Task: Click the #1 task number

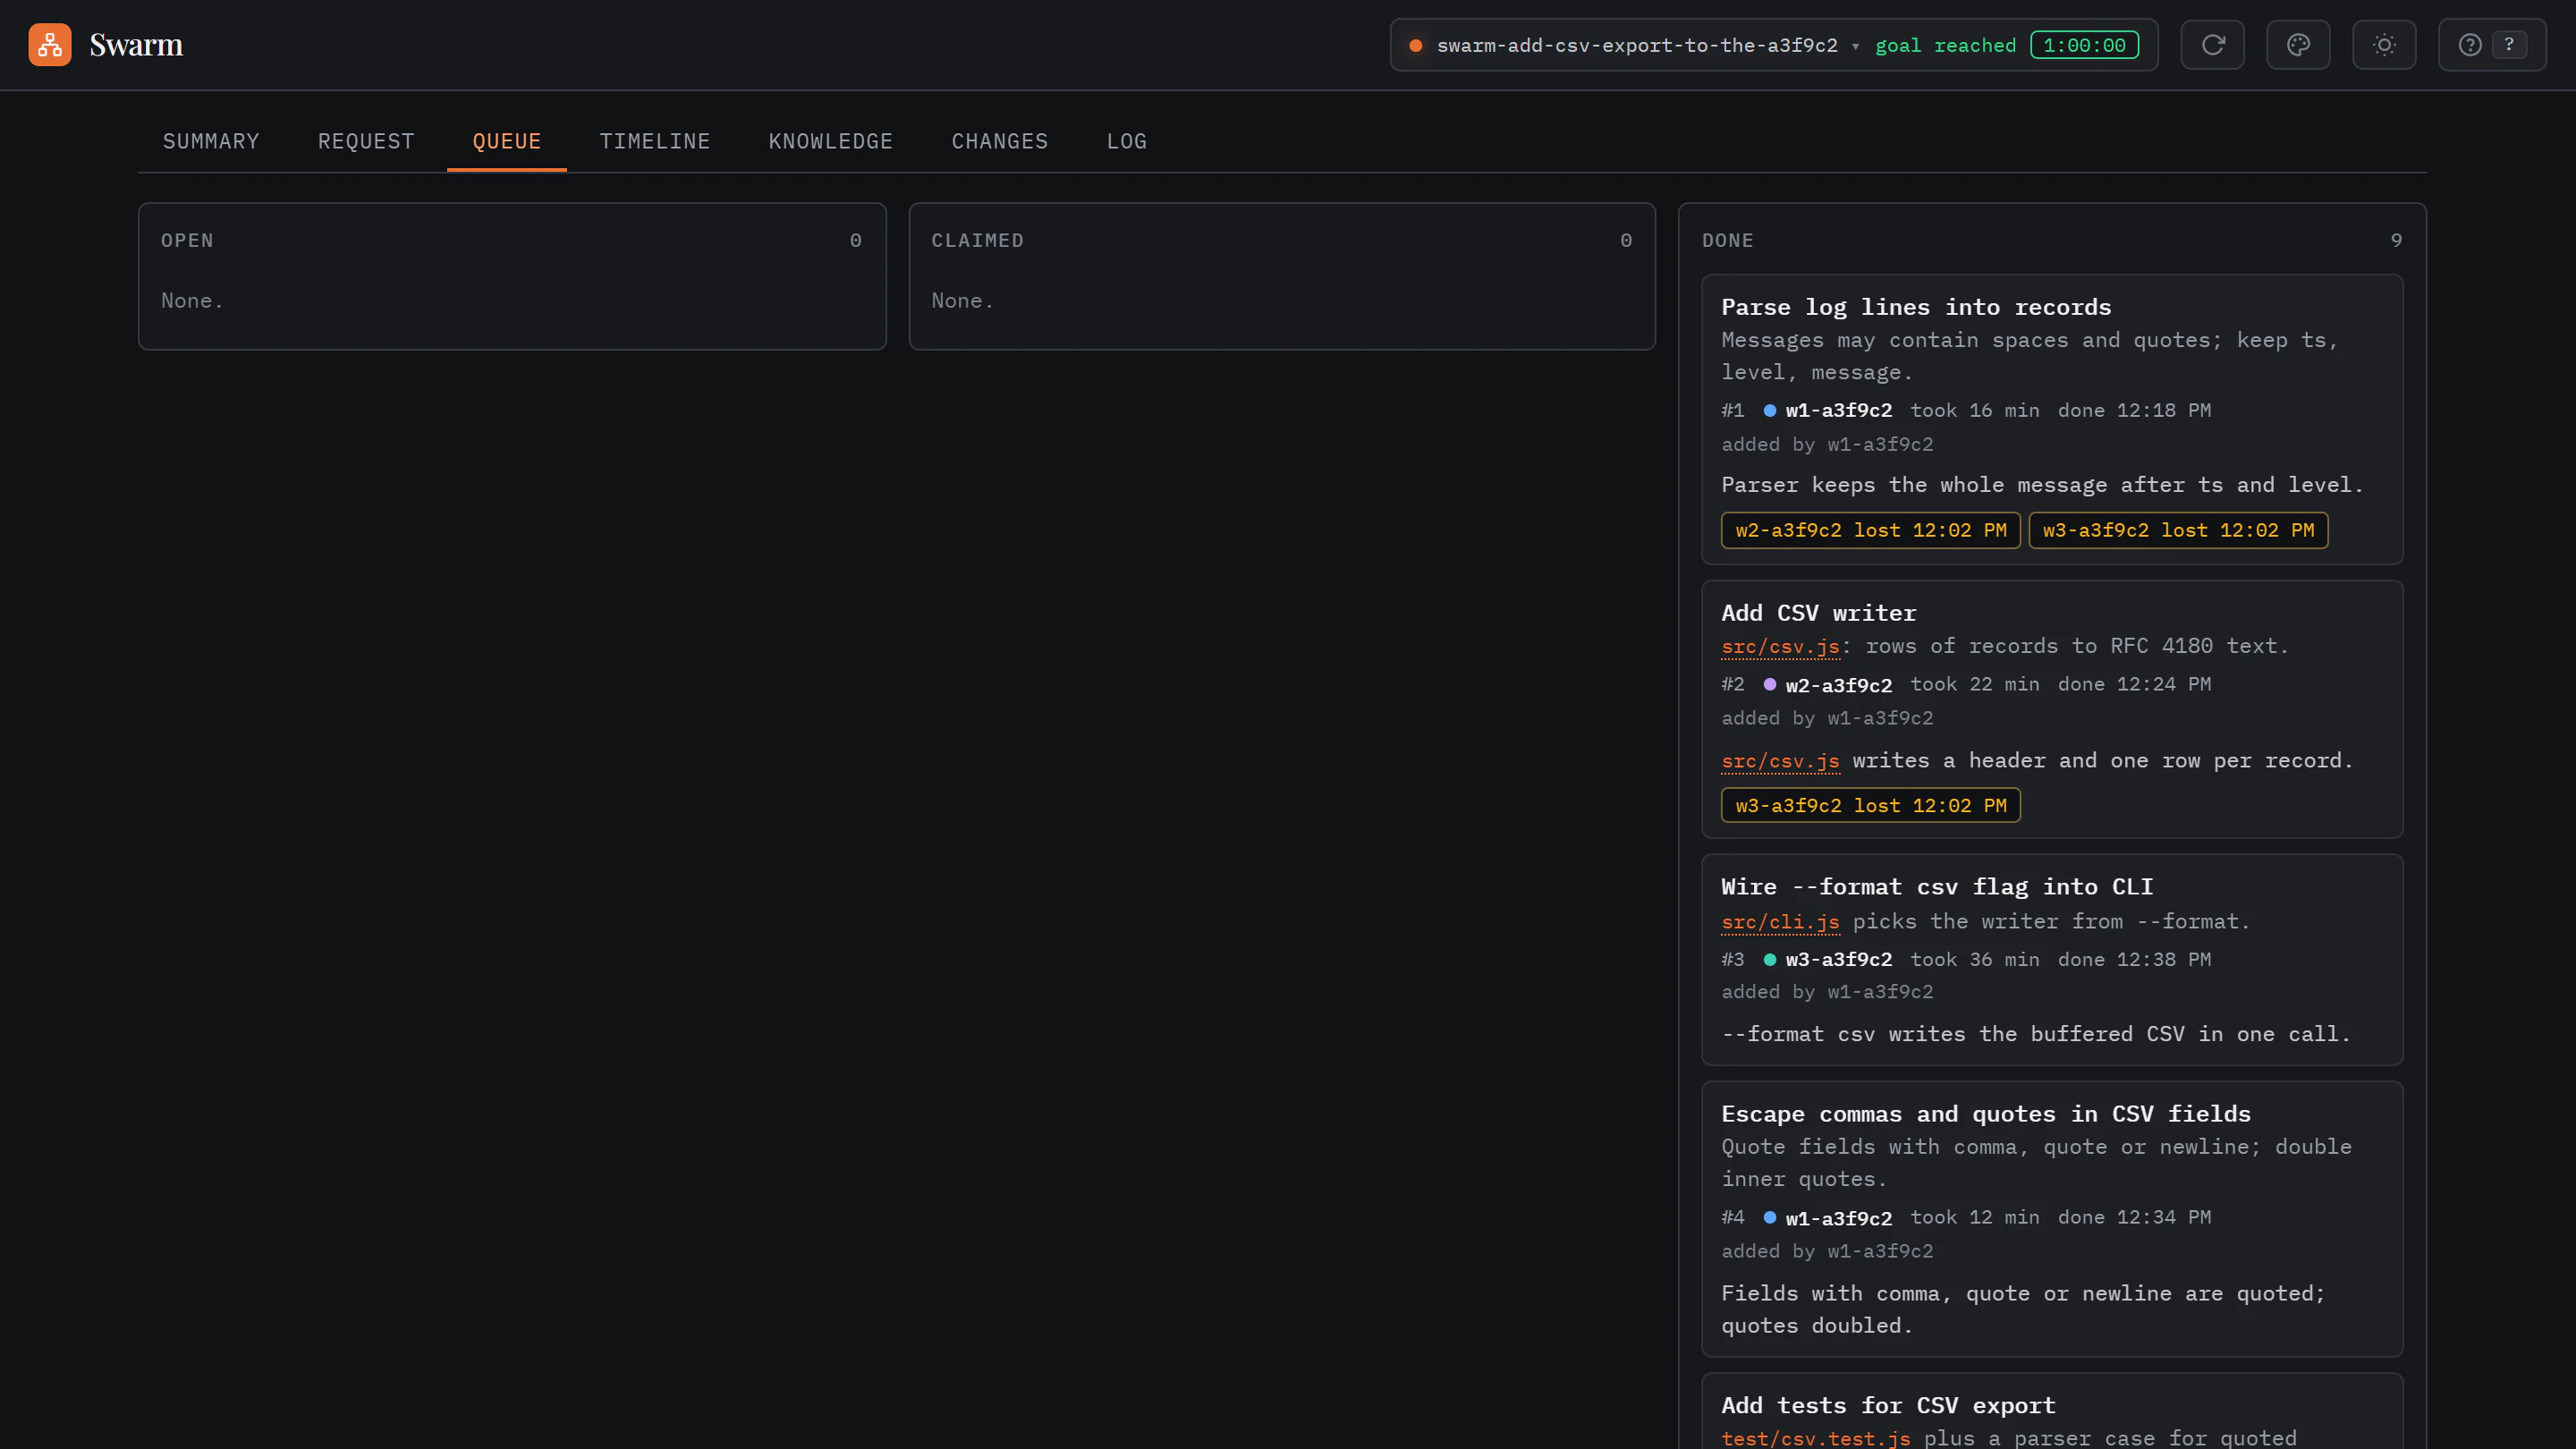Action: coord(1733,410)
